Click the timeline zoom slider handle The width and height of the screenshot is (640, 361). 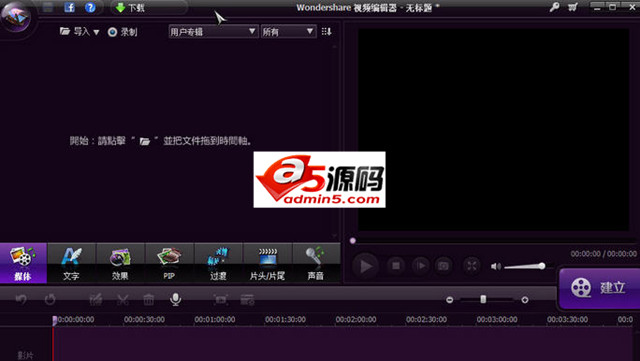pyautogui.click(x=483, y=299)
